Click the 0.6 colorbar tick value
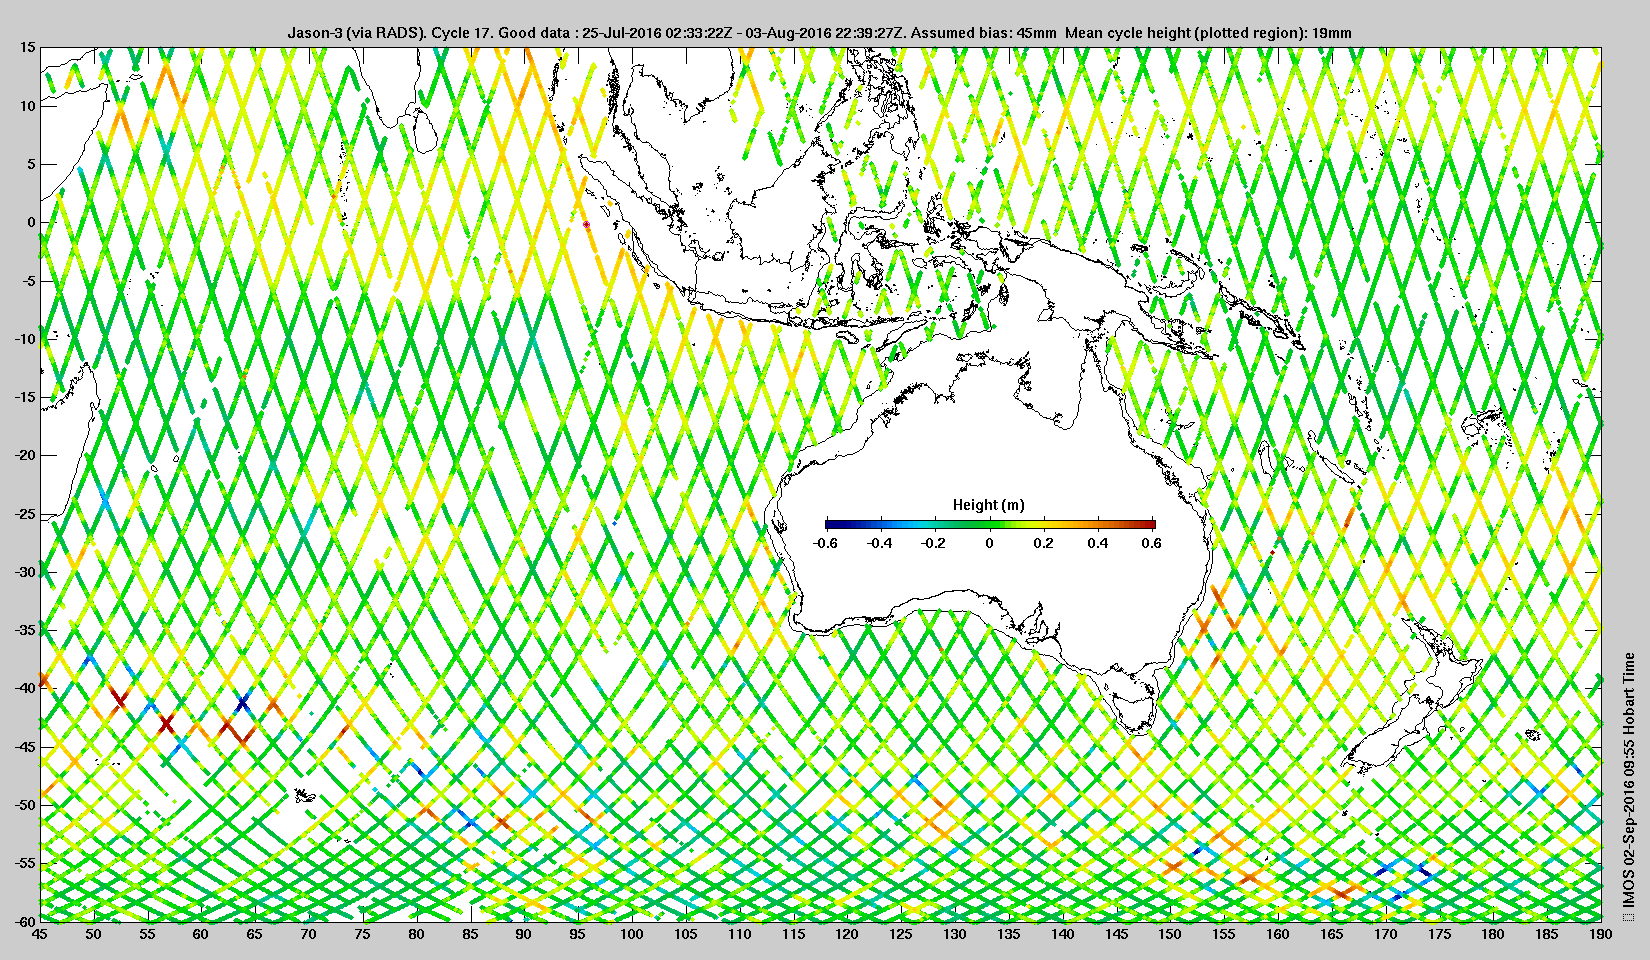The width and height of the screenshot is (1650, 960). [x=1151, y=543]
